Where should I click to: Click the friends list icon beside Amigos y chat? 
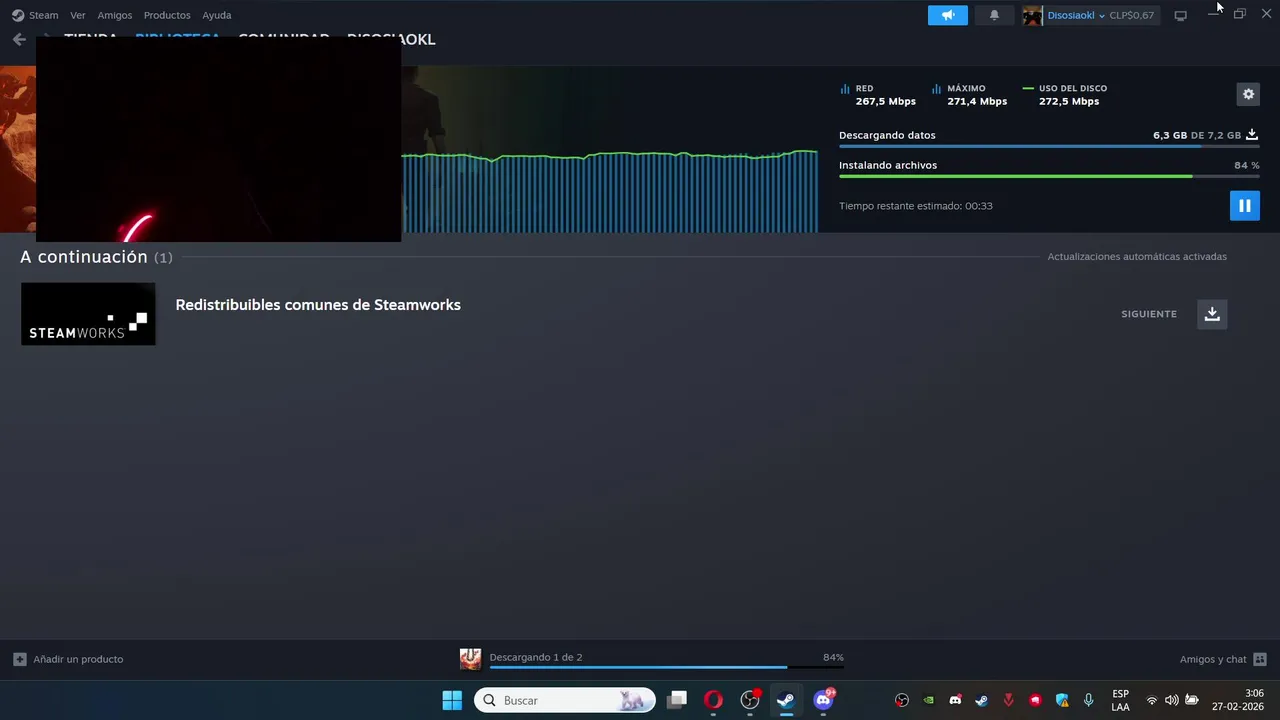tap(1260, 659)
